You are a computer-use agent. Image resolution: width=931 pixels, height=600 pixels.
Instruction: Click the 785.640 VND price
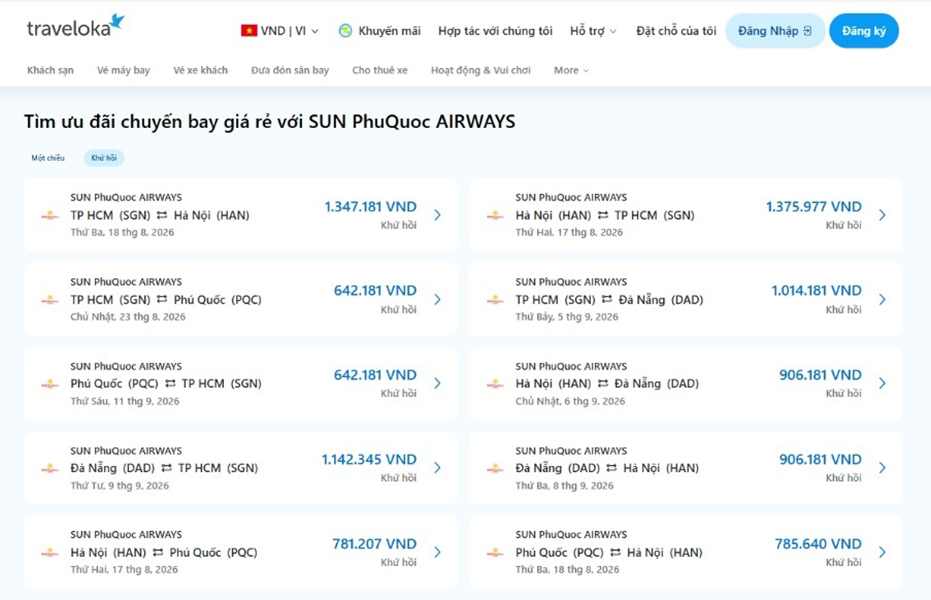pos(818,544)
